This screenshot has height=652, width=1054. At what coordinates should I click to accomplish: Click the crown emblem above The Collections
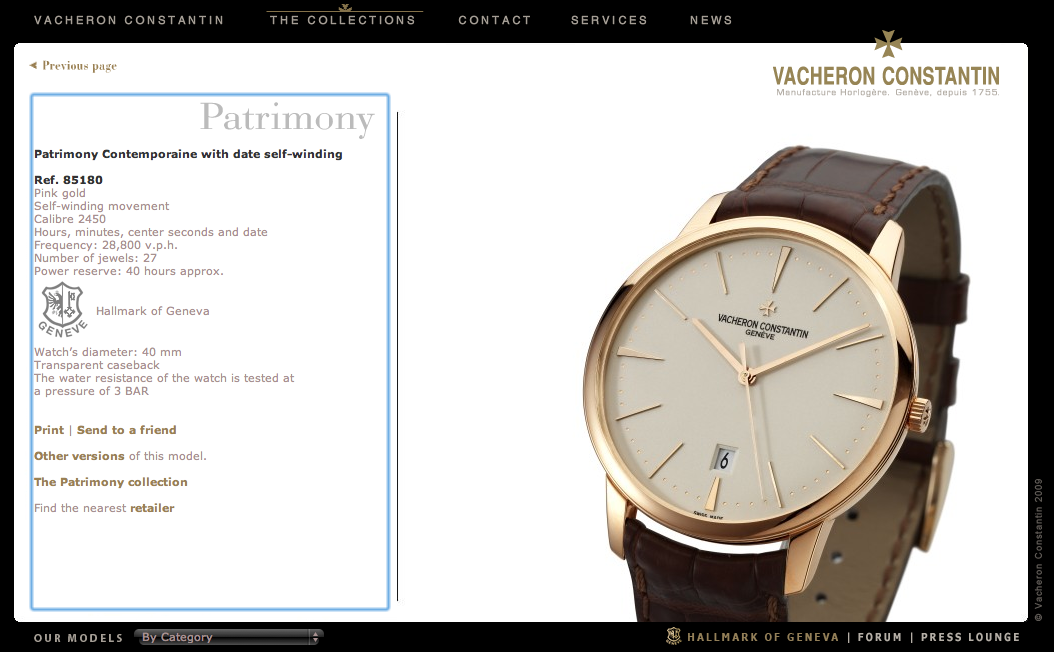pyautogui.click(x=345, y=7)
